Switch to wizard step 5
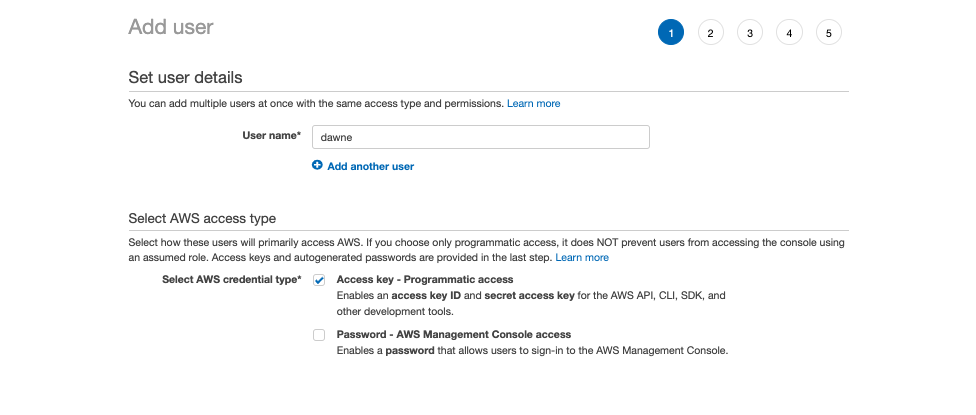The image size is (976, 415). 828,32
